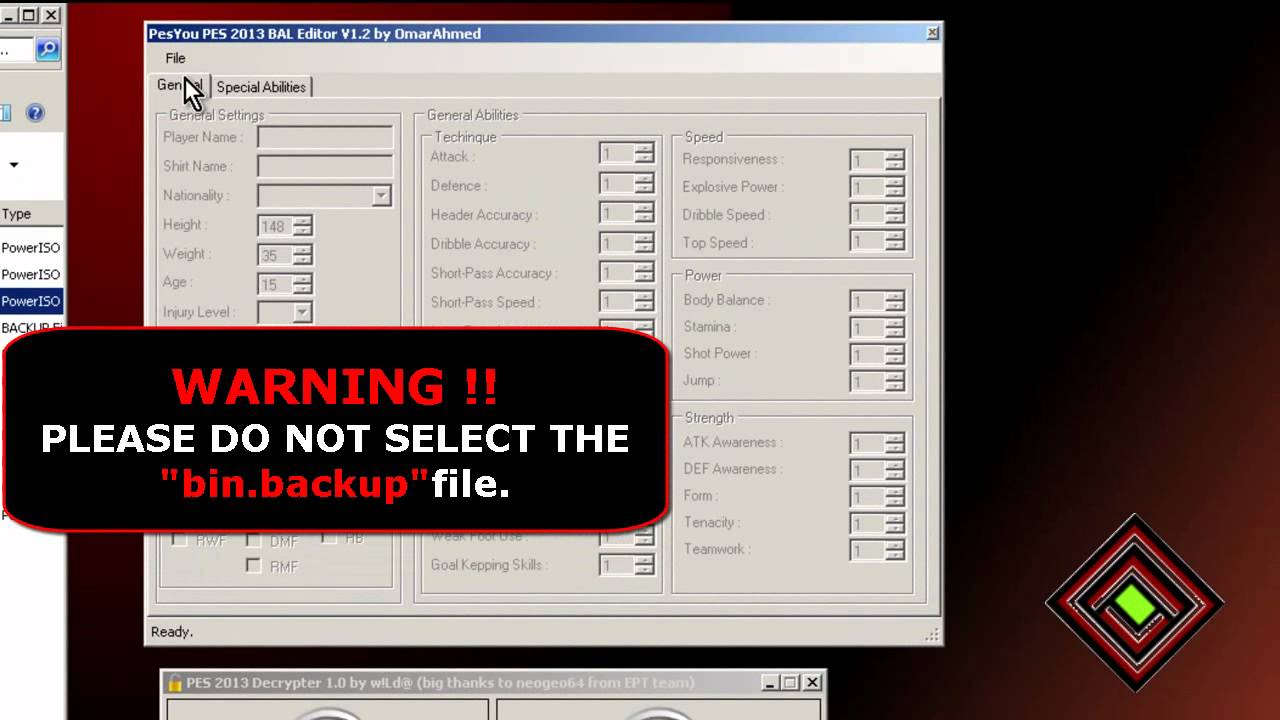Screen dimensions: 1280x720
Task: Increase the Attack value with its up arrow
Action: [644, 150]
